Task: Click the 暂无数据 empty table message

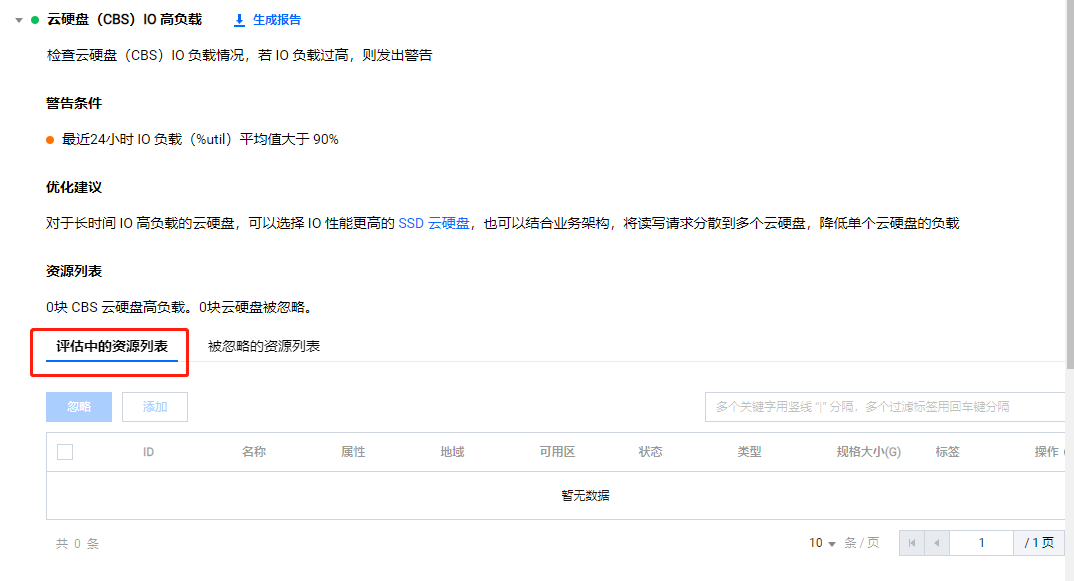Action: coord(585,495)
